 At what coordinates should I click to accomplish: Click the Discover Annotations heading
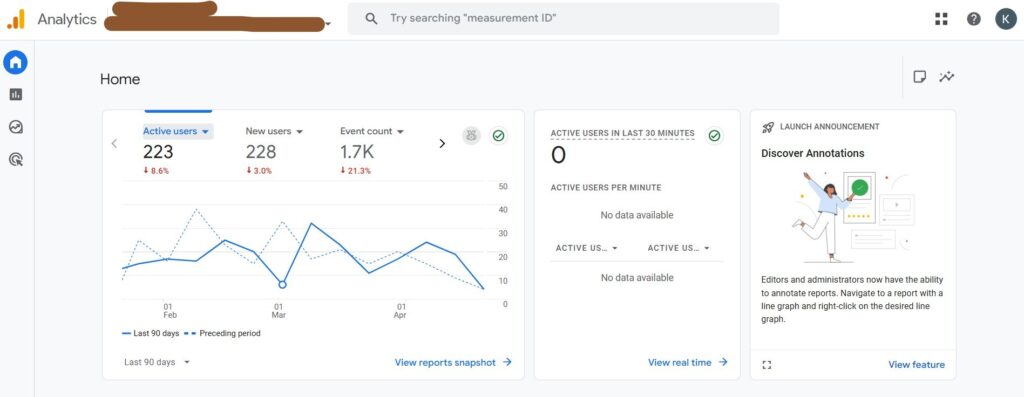tap(812, 153)
